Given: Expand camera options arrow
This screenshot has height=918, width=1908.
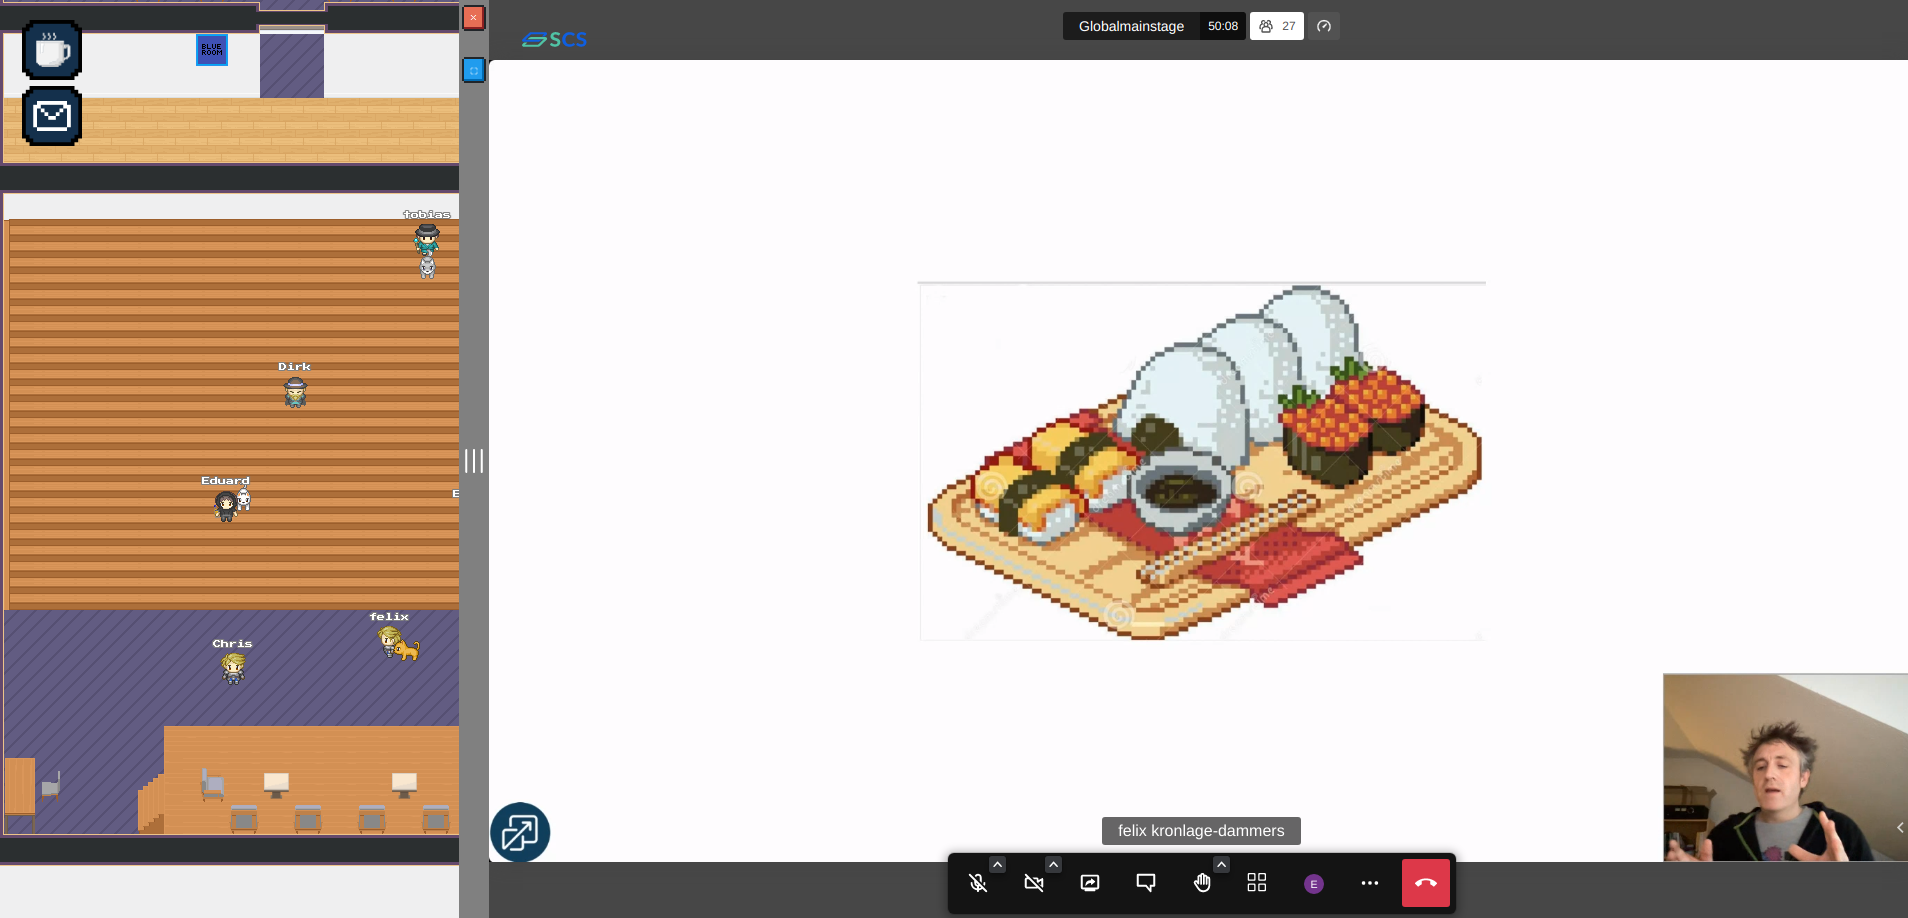Looking at the screenshot, I should (1053, 864).
